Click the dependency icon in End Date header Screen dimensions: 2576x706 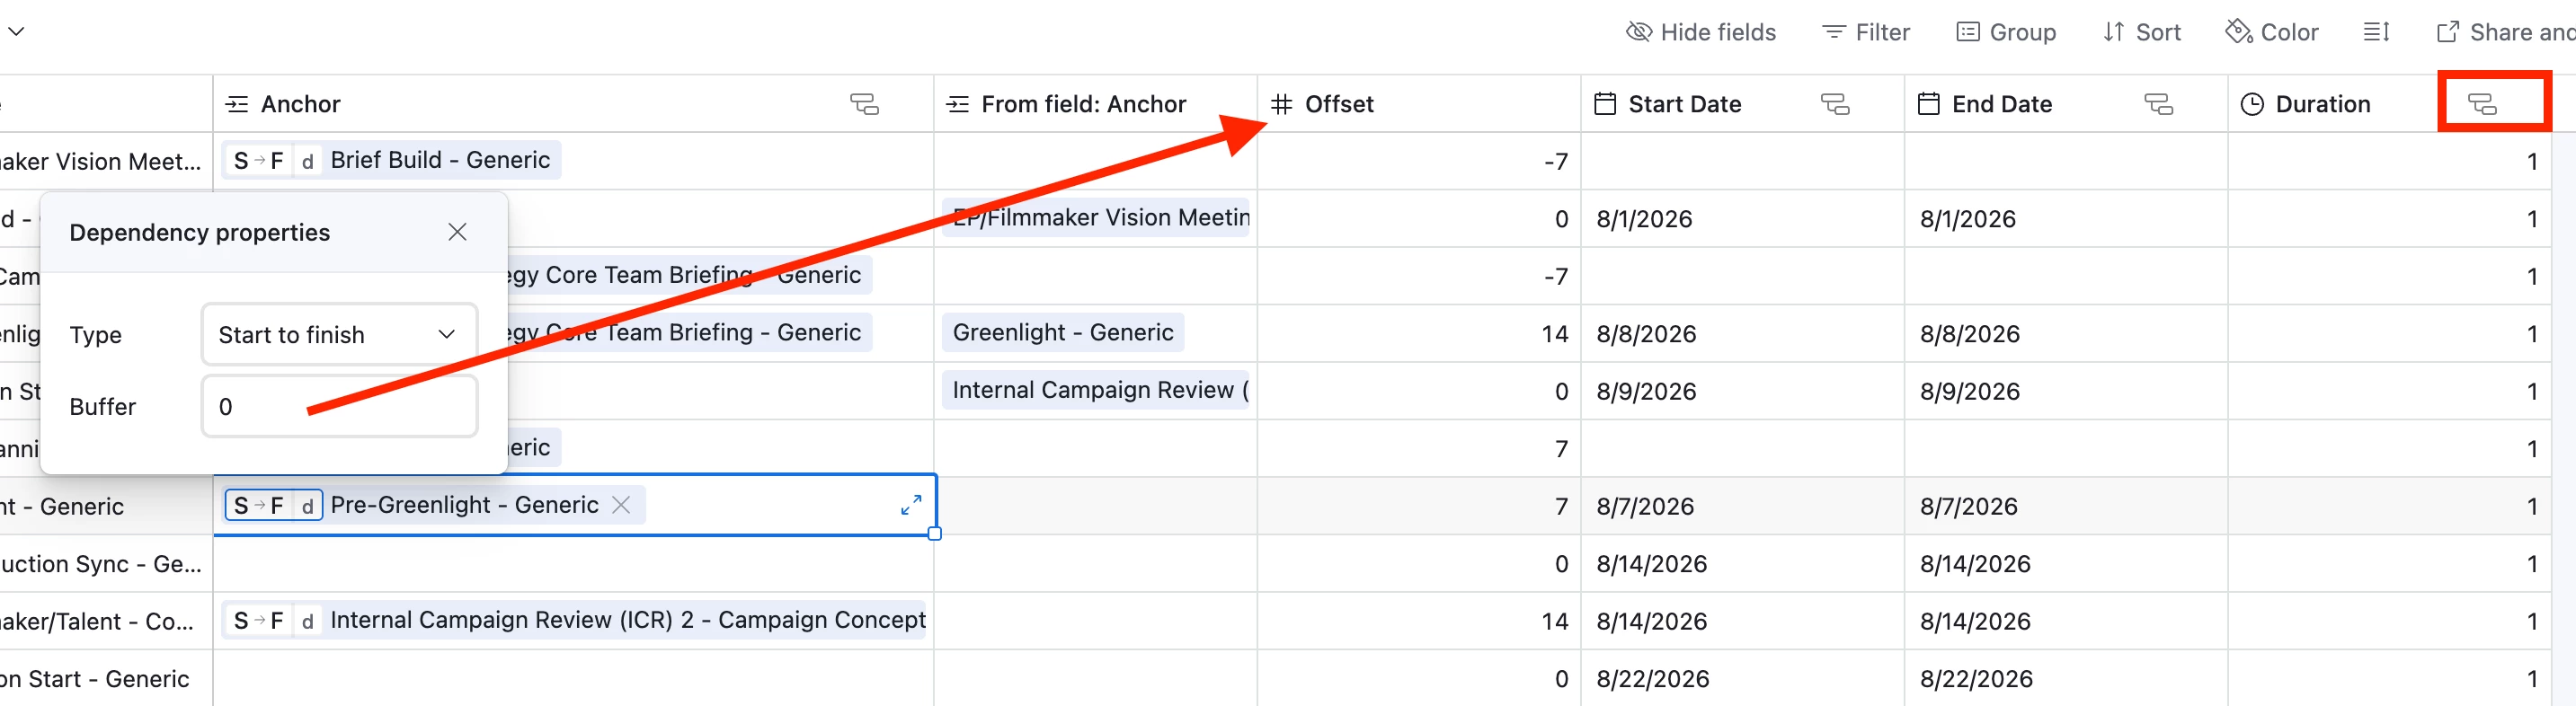coord(2159,104)
